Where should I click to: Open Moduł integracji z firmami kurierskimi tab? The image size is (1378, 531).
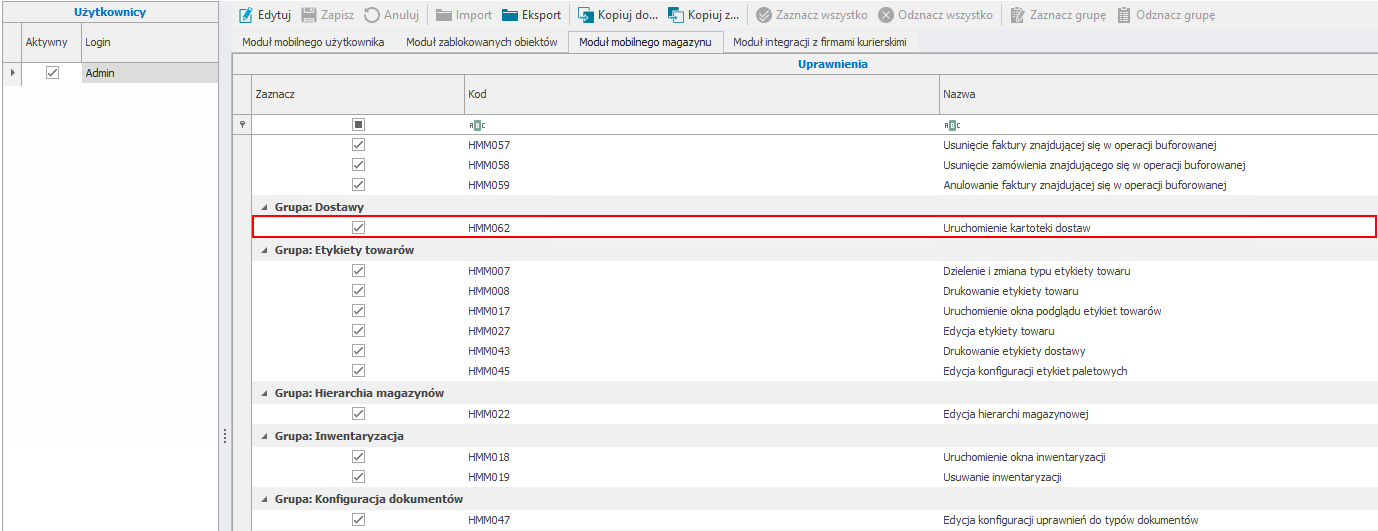819,42
